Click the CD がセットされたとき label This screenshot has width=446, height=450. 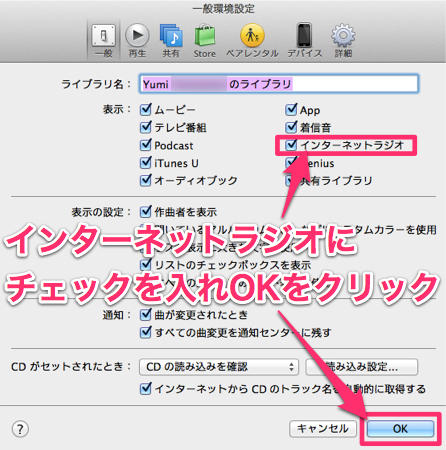point(71,367)
